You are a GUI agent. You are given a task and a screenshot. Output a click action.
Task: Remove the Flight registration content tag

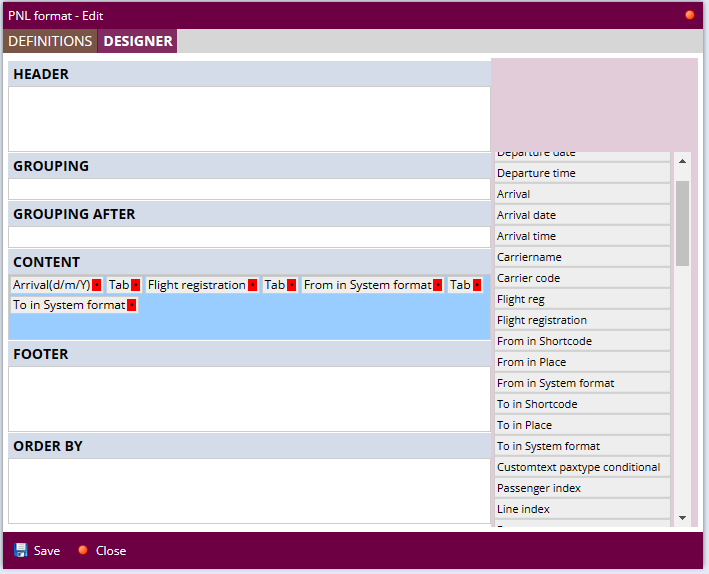[253, 285]
